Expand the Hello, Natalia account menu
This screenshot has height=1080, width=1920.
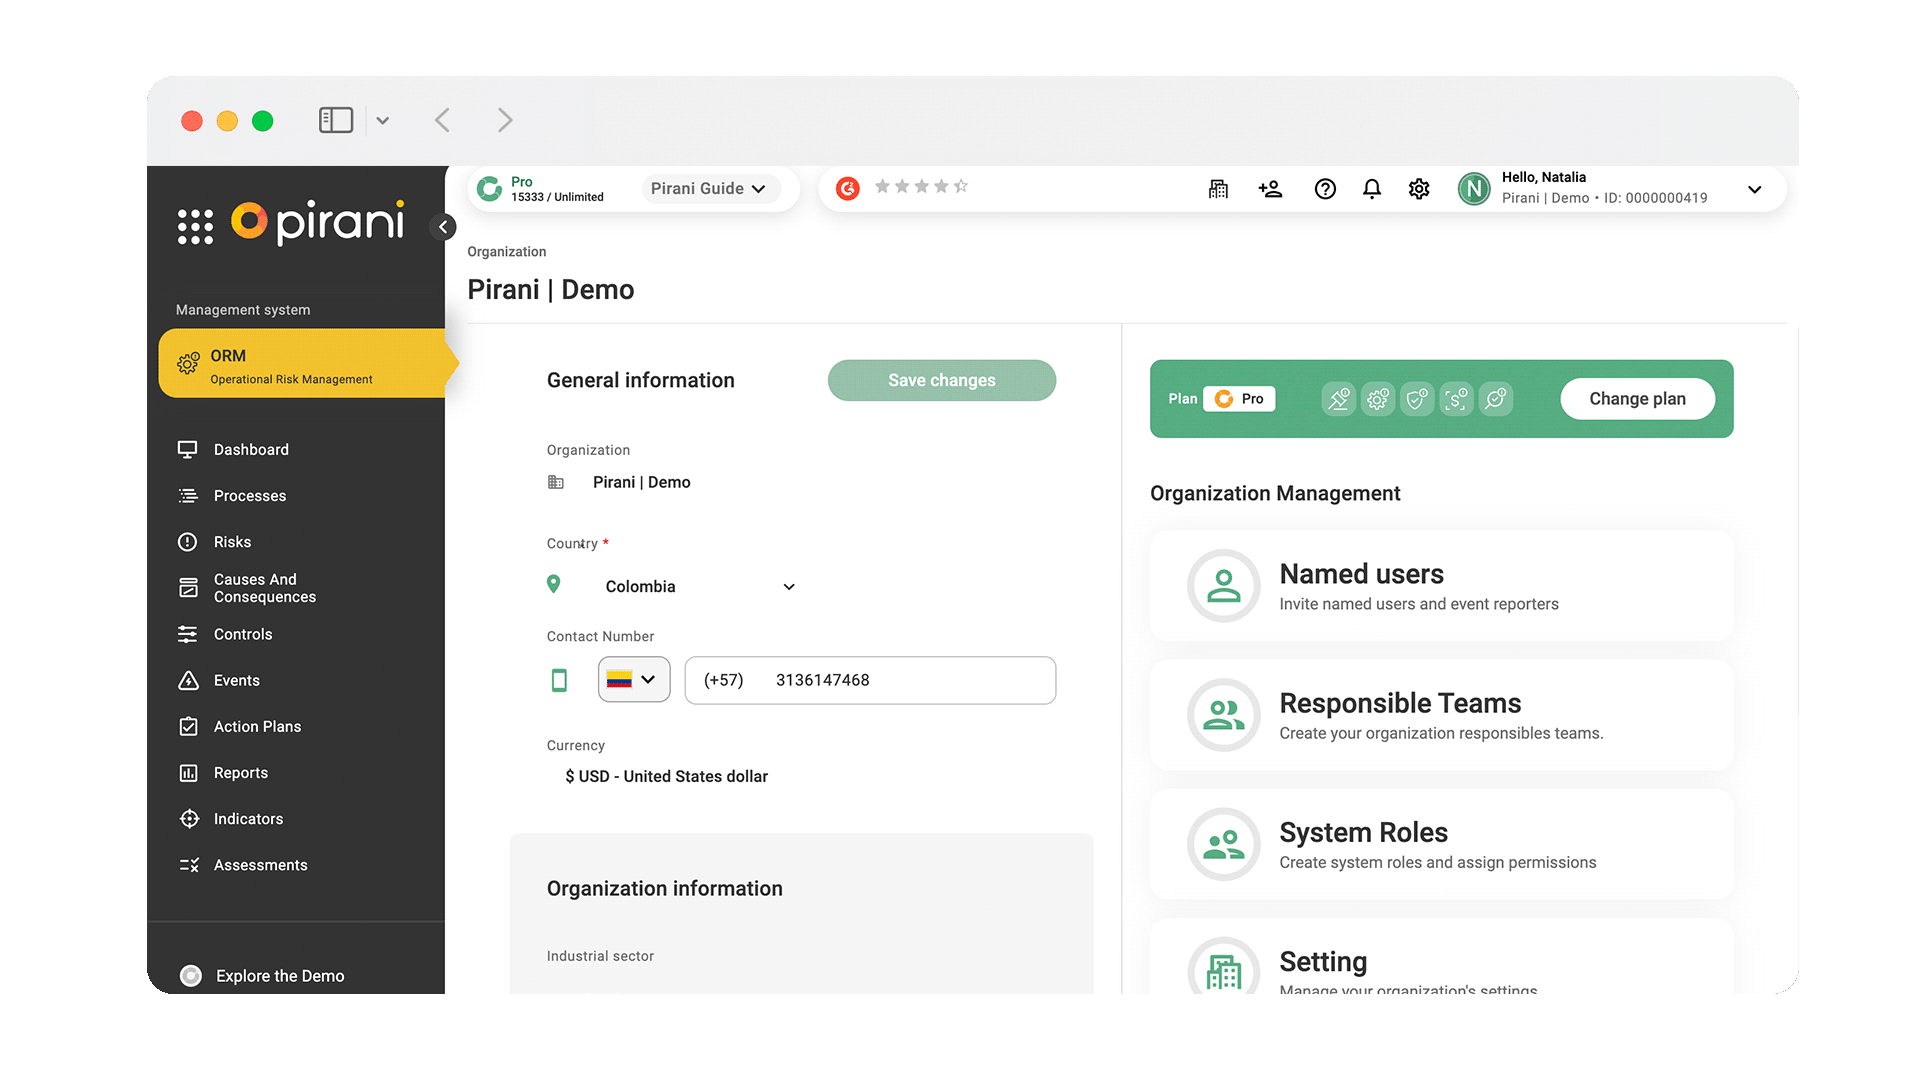coord(1754,189)
